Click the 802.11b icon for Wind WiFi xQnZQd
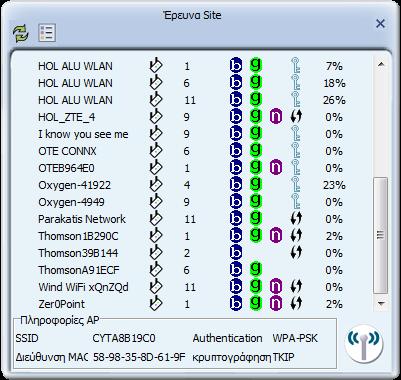401x380 pixels. [x=236, y=287]
